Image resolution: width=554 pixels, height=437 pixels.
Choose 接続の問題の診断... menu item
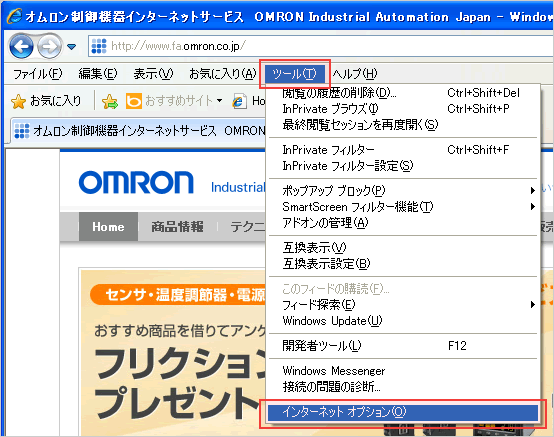click(403, 387)
